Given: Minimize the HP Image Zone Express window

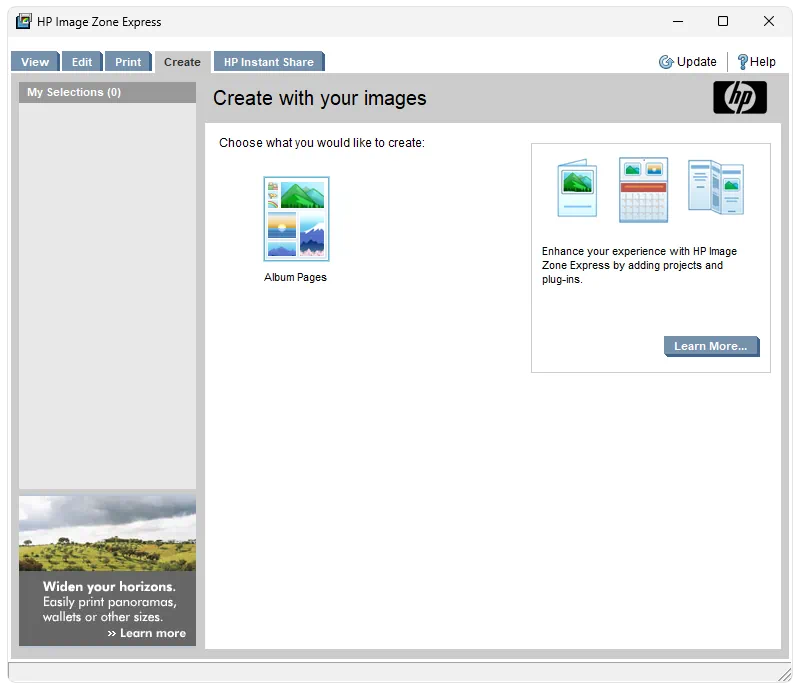Looking at the screenshot, I should [x=678, y=21].
